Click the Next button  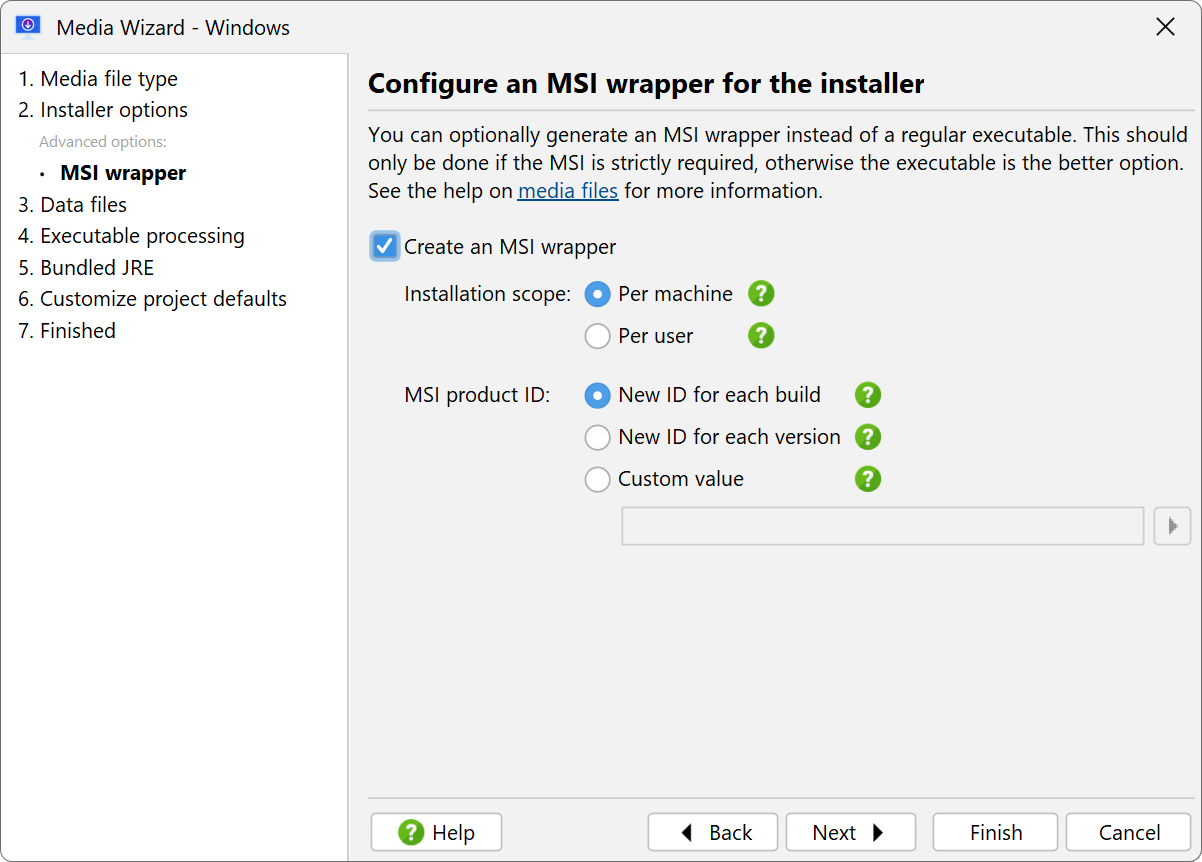coord(850,832)
